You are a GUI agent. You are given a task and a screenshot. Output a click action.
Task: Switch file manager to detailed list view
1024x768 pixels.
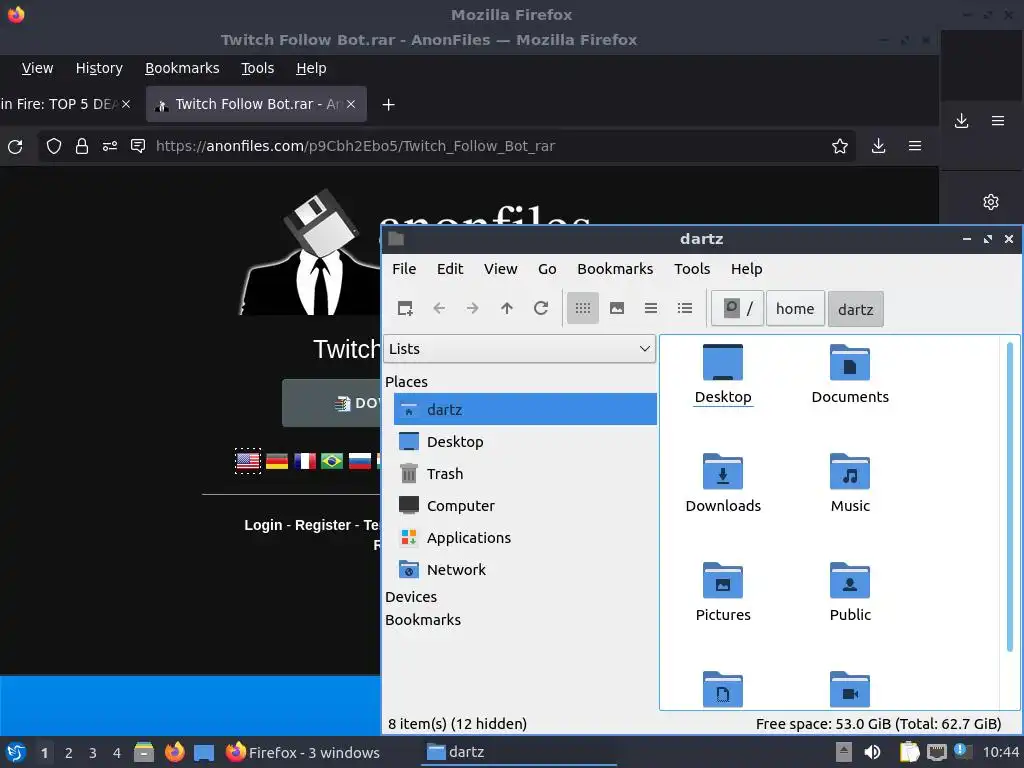pos(684,308)
